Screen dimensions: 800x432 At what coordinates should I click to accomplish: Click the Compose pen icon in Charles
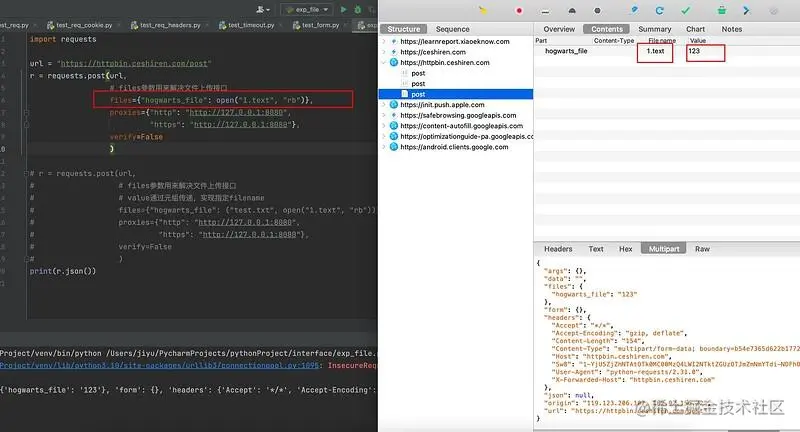pyautogui.click(x=634, y=10)
